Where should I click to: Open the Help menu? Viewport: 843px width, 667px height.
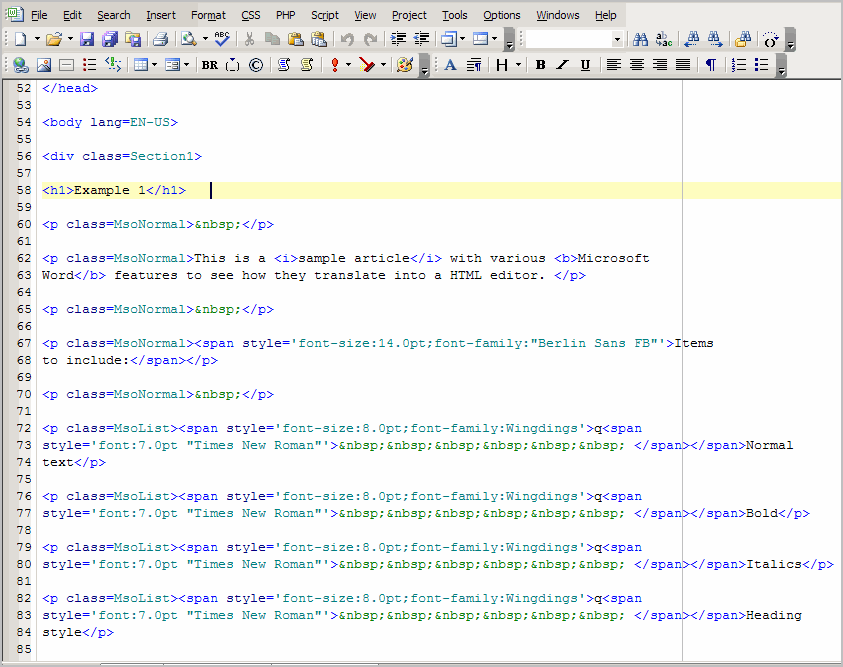pyautogui.click(x=605, y=15)
